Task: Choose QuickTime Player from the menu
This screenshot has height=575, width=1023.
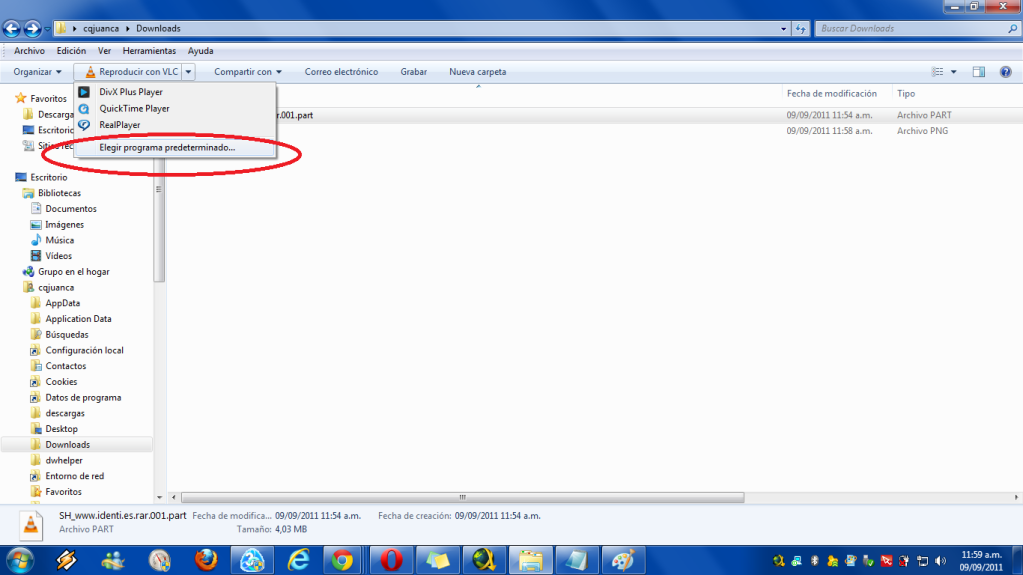Action: point(174,108)
